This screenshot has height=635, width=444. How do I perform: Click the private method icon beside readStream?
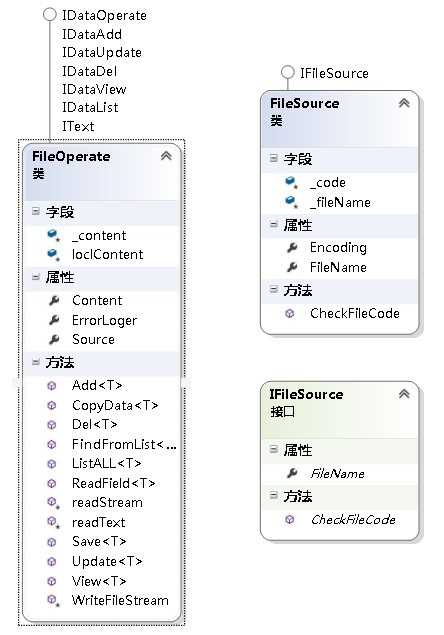coord(53,503)
